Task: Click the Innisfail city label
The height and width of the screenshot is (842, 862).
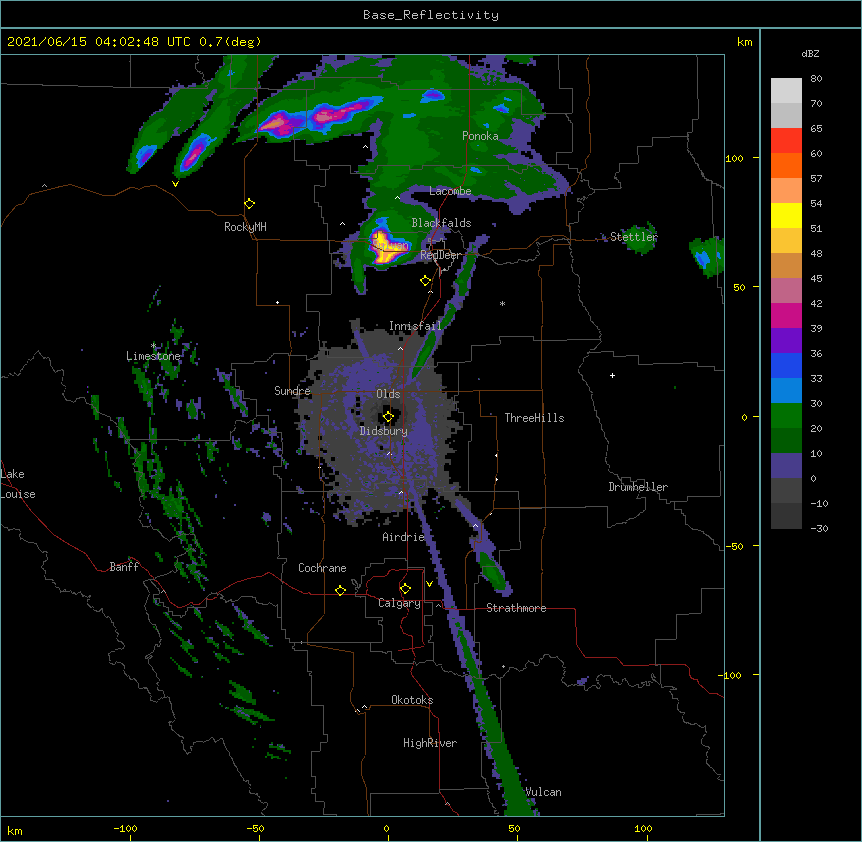Action: (x=415, y=326)
